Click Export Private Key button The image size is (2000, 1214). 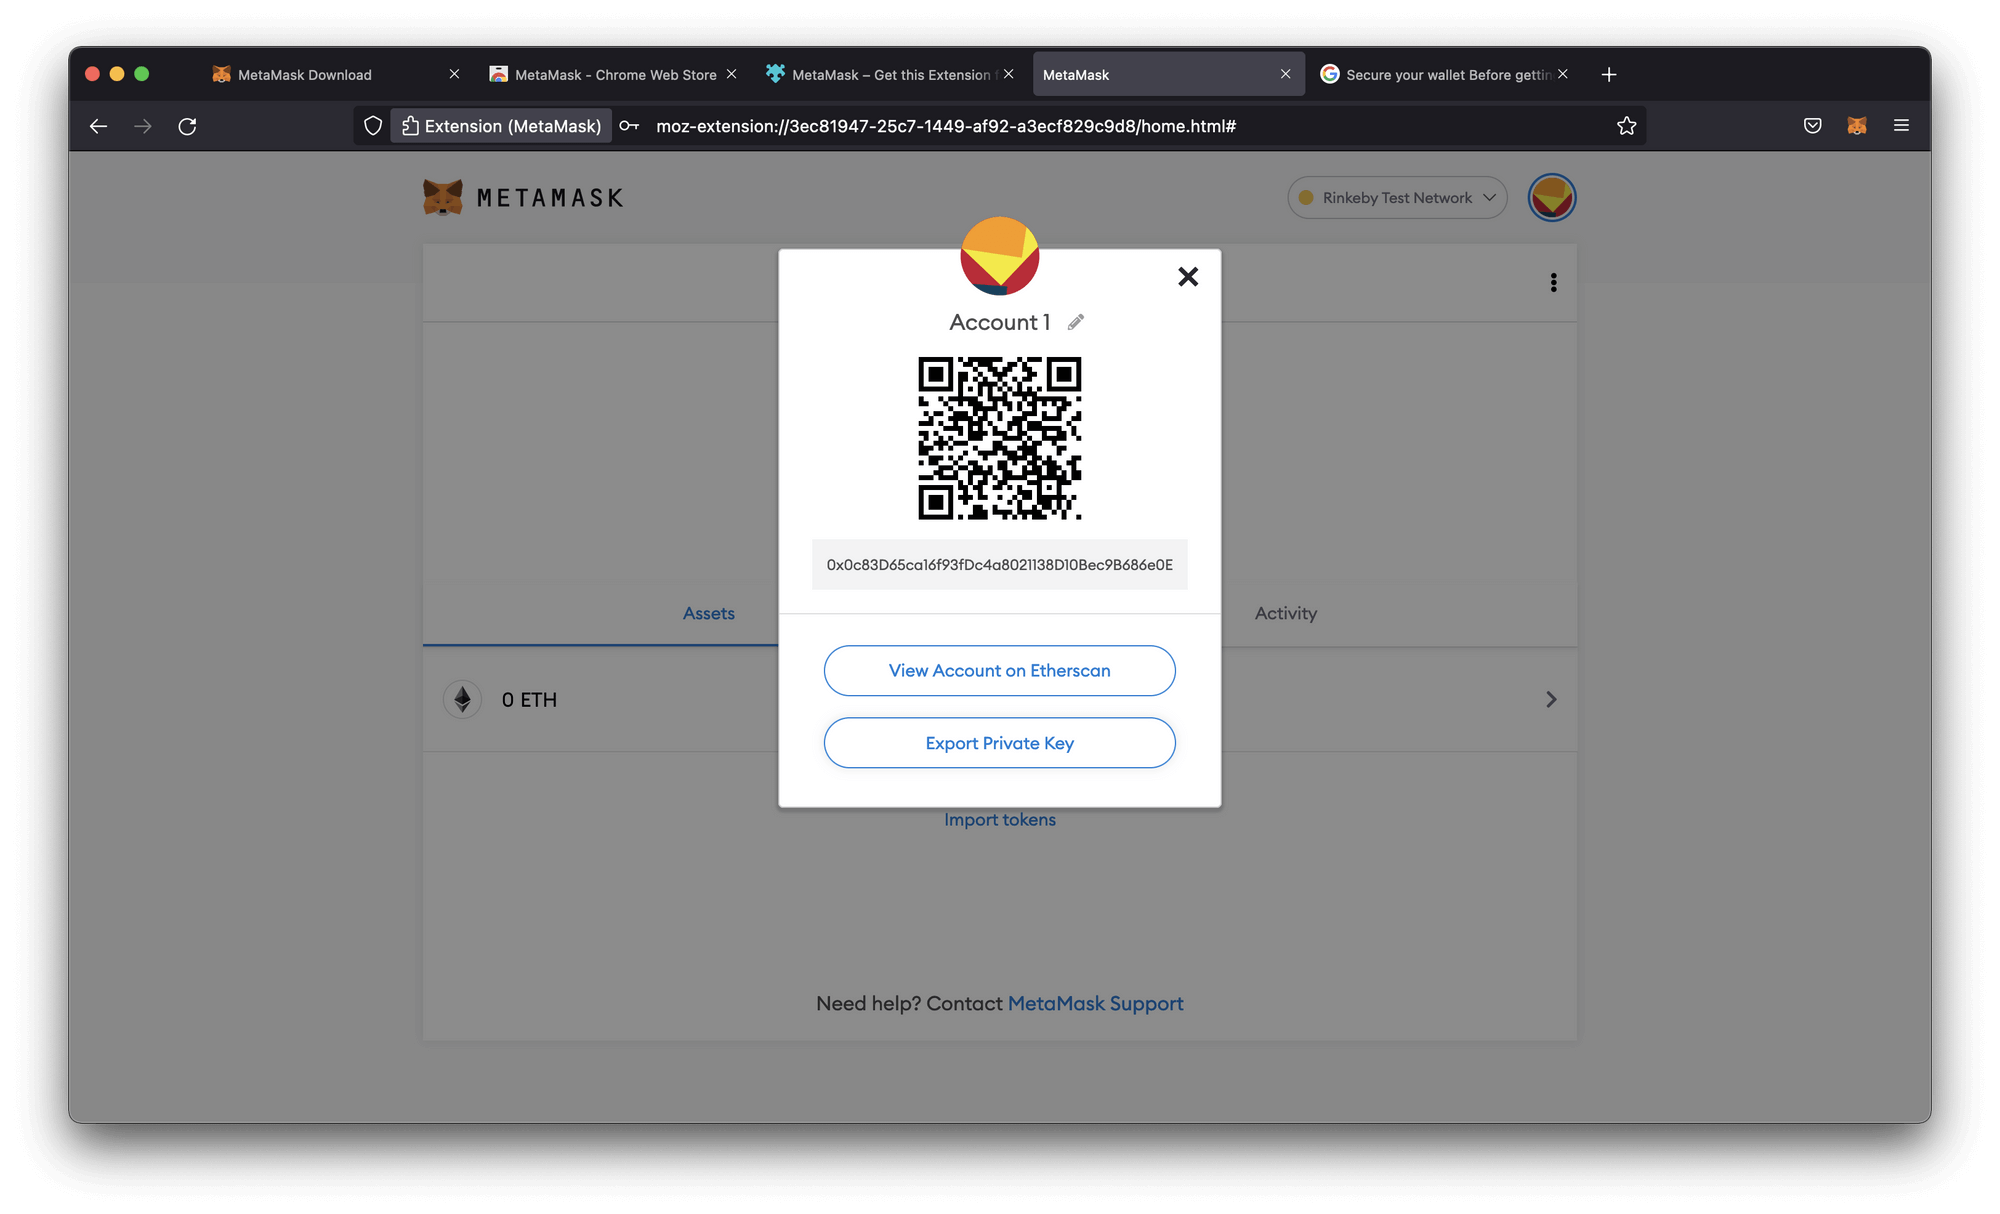999,743
